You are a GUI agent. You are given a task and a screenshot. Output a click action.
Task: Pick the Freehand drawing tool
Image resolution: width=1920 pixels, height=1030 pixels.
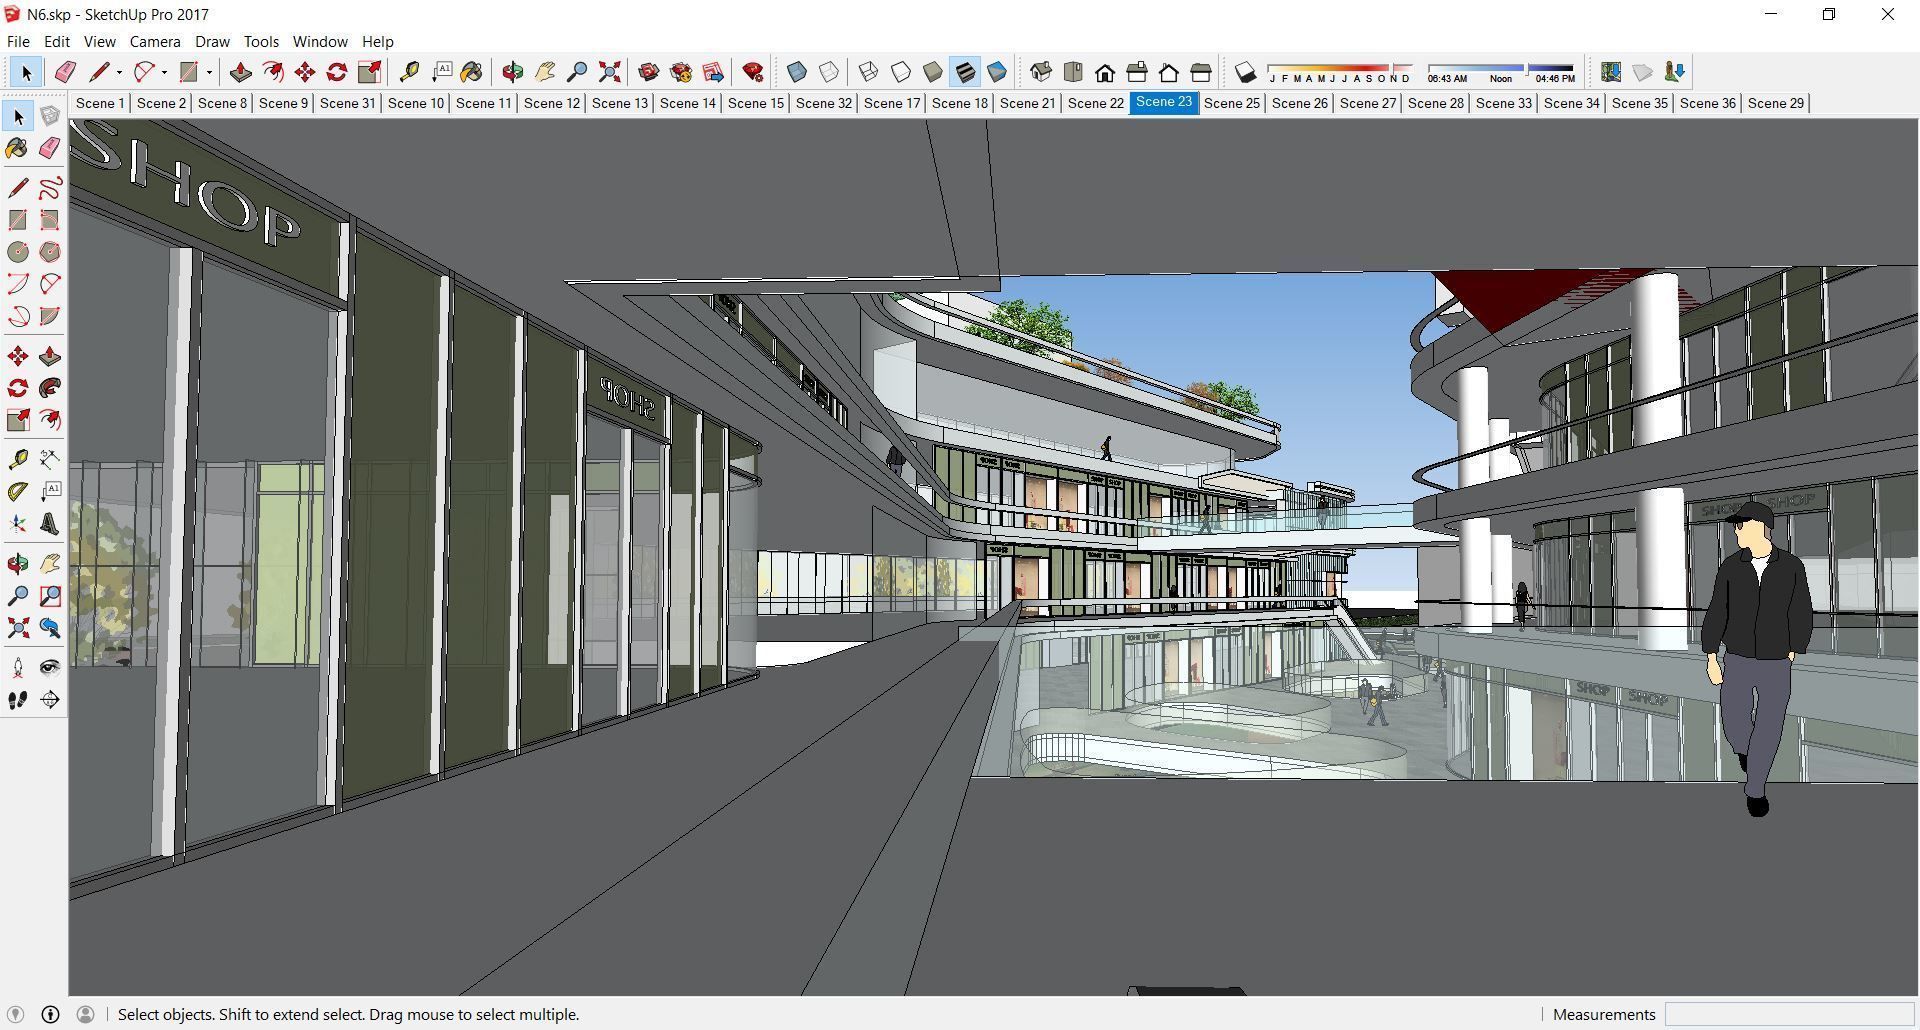[50, 188]
